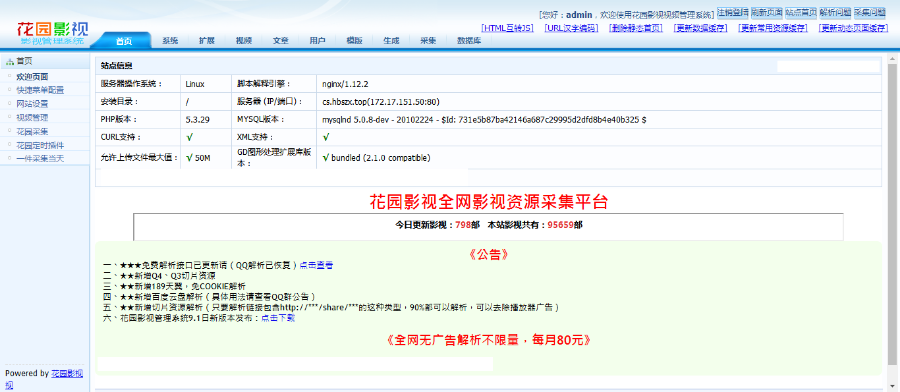This screenshot has width=900, height=392.
Task: Open the 系统 tab
Action: [170, 41]
